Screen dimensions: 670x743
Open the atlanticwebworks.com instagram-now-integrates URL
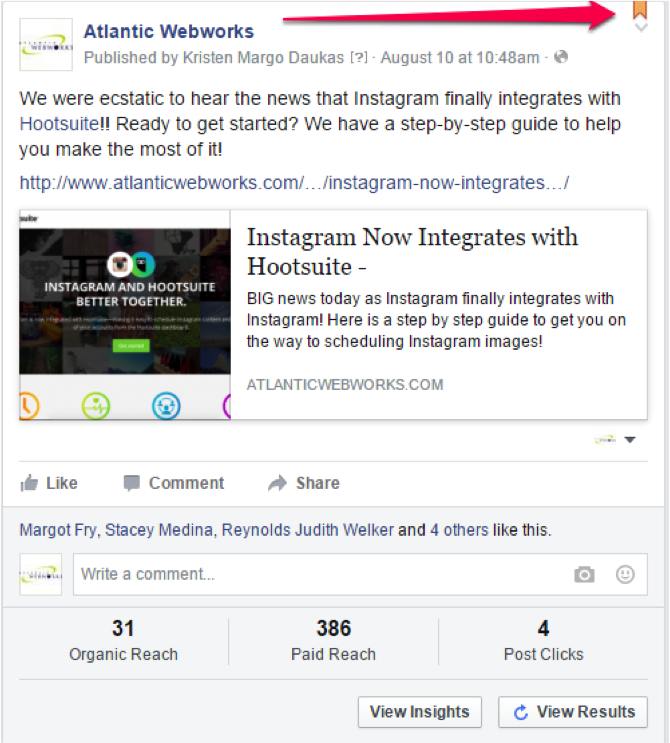pyautogui.click(x=294, y=183)
